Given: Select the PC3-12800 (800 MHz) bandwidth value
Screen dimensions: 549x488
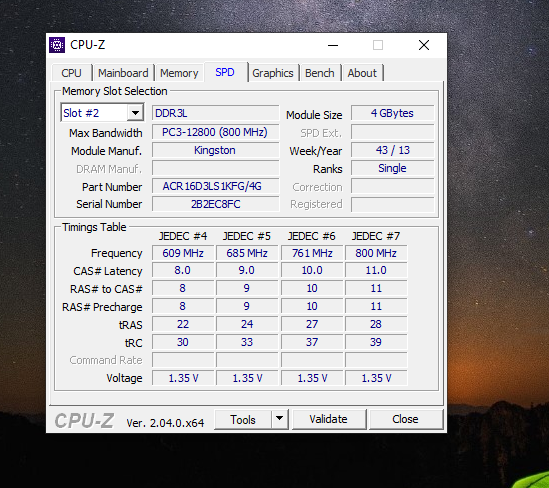Looking at the screenshot, I should [x=215, y=132].
